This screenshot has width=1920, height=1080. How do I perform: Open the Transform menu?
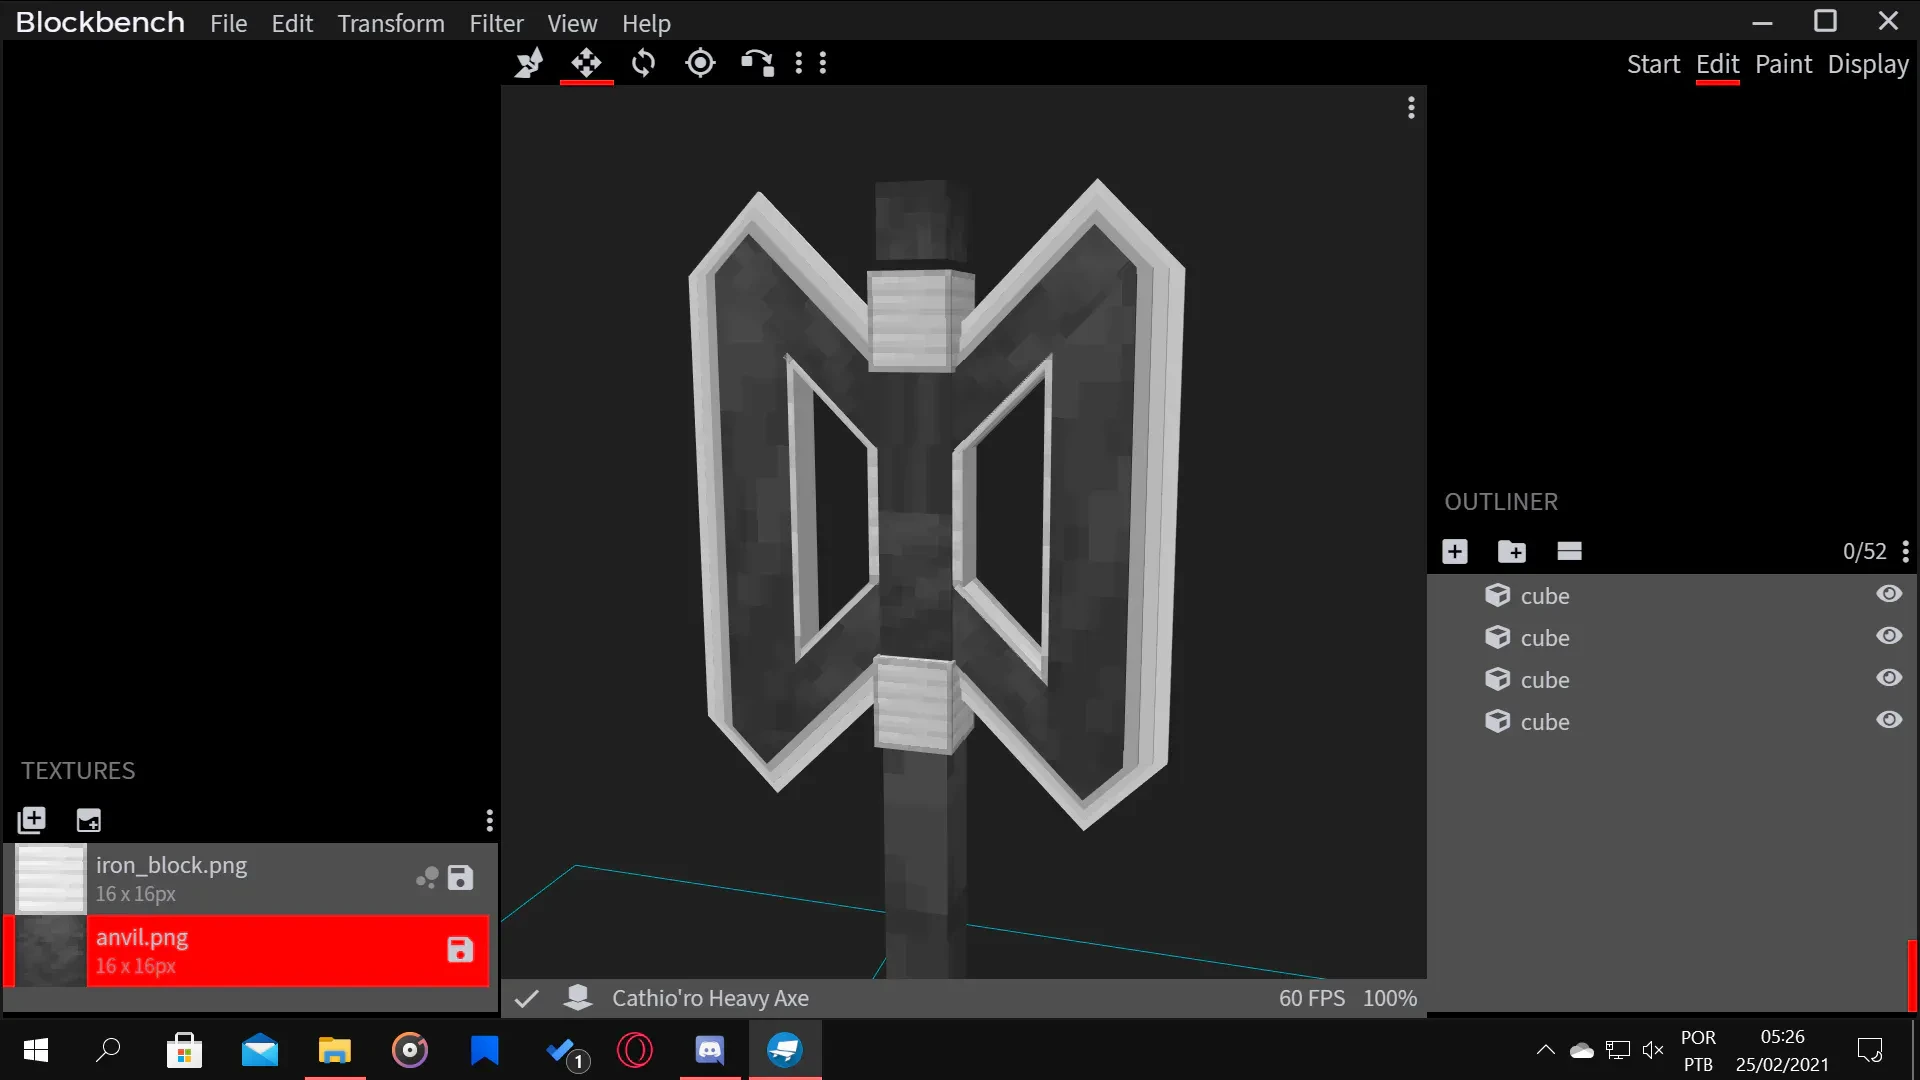(x=391, y=23)
